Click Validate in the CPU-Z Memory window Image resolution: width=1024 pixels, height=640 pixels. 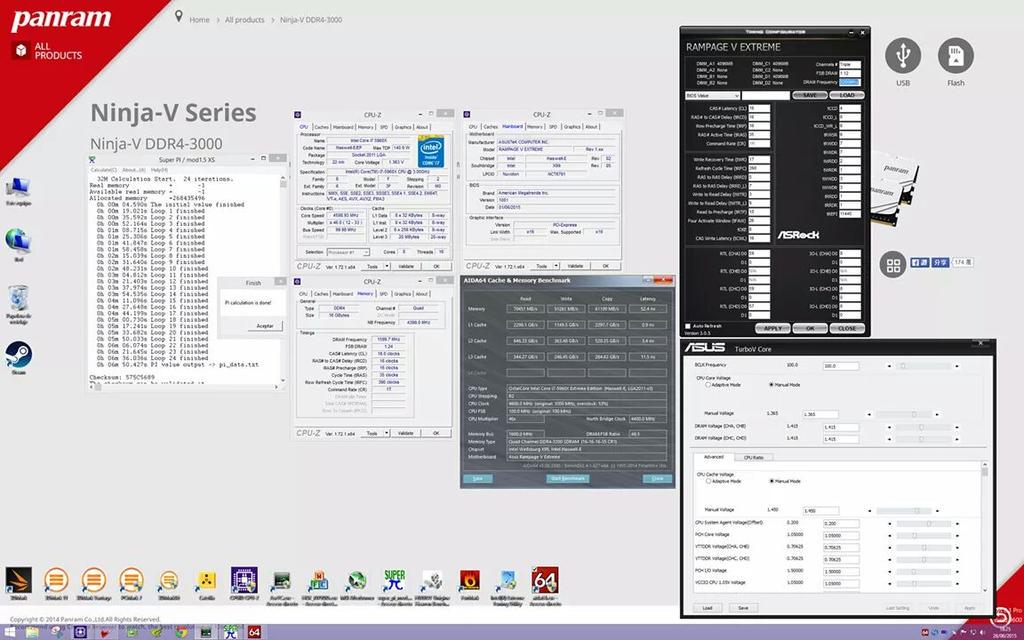(x=406, y=433)
